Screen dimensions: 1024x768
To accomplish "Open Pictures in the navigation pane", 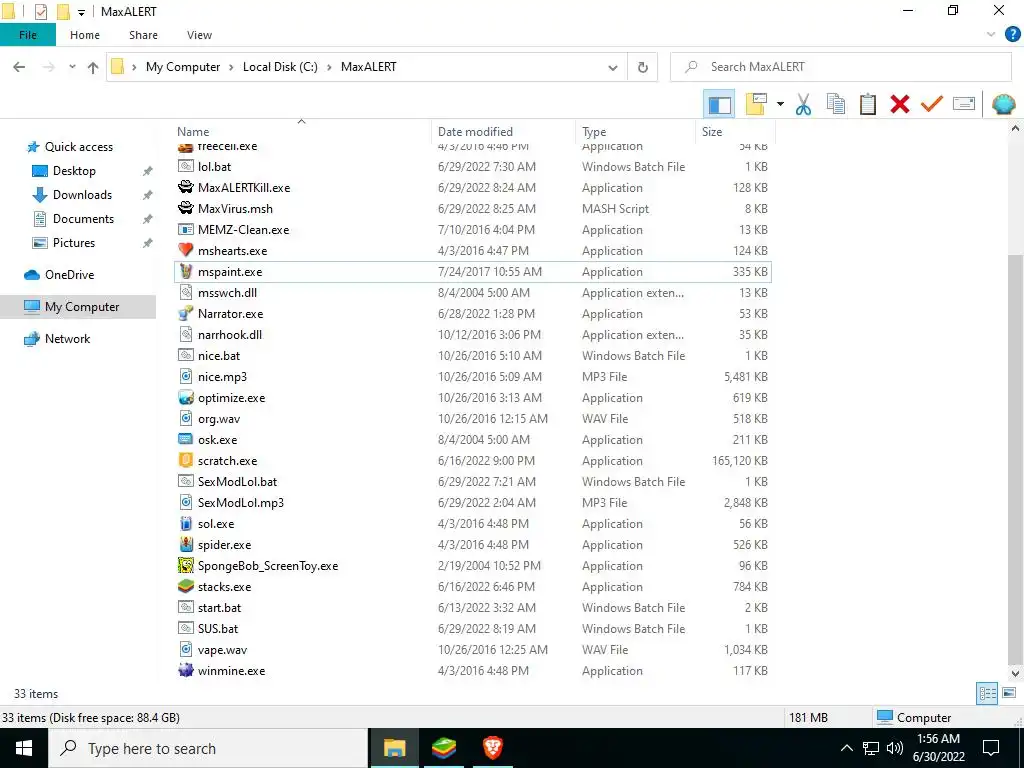I will pos(74,243).
